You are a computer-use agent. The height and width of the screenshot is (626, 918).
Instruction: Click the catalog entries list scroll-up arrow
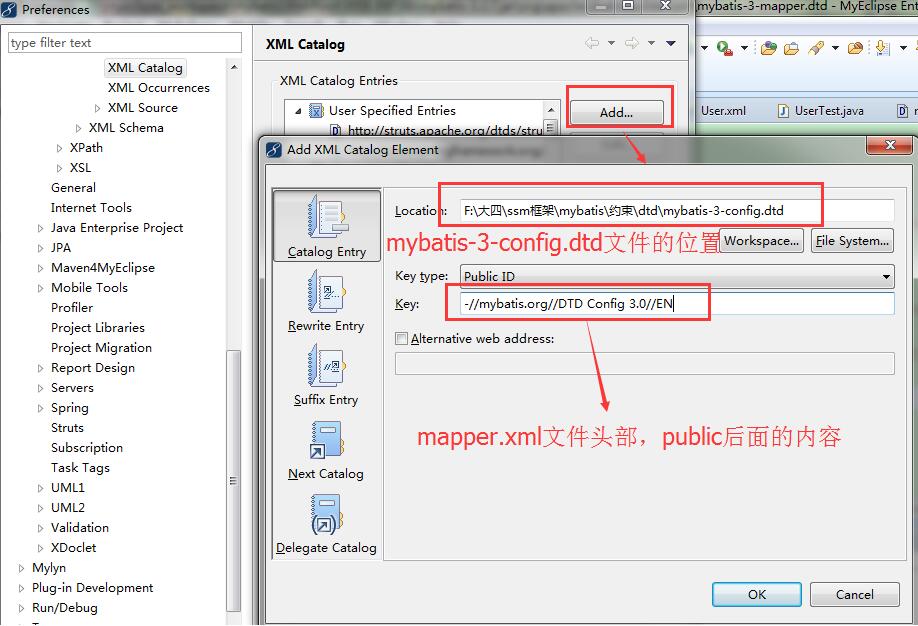pos(550,110)
